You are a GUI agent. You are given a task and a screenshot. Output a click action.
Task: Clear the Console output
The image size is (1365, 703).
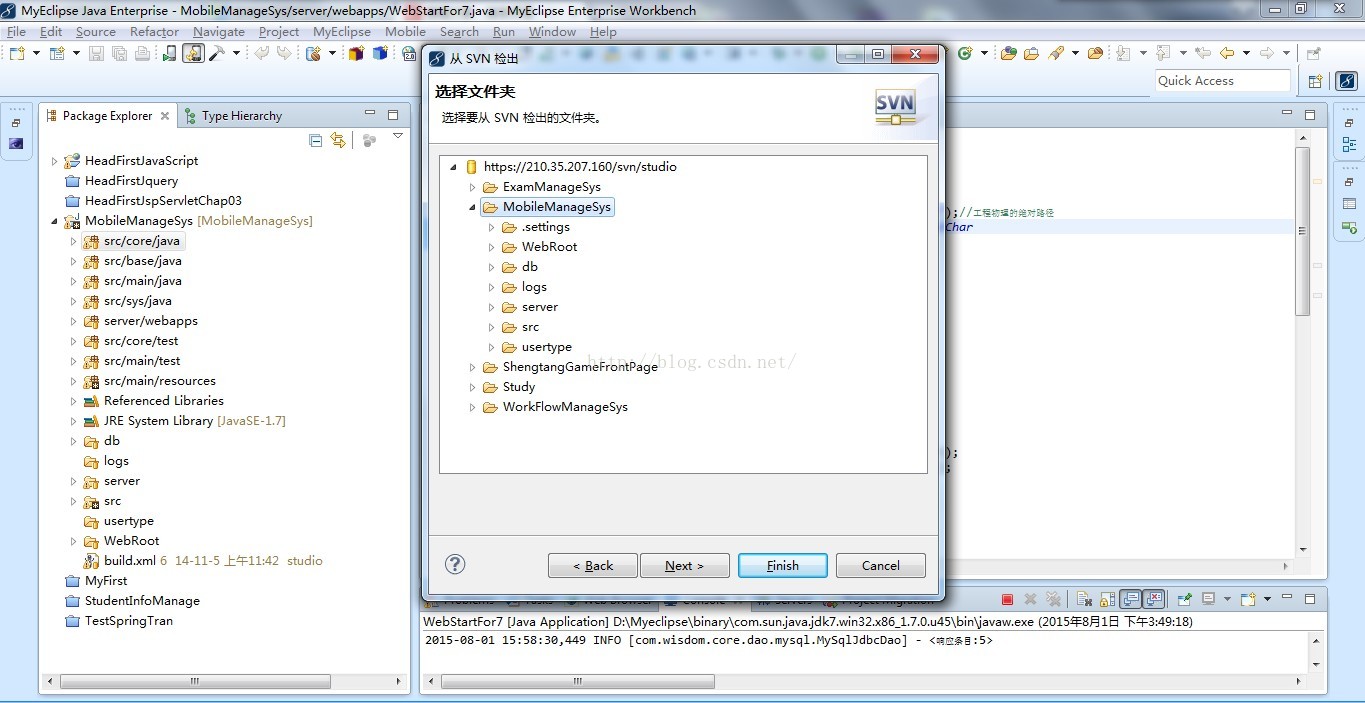click(x=1084, y=599)
